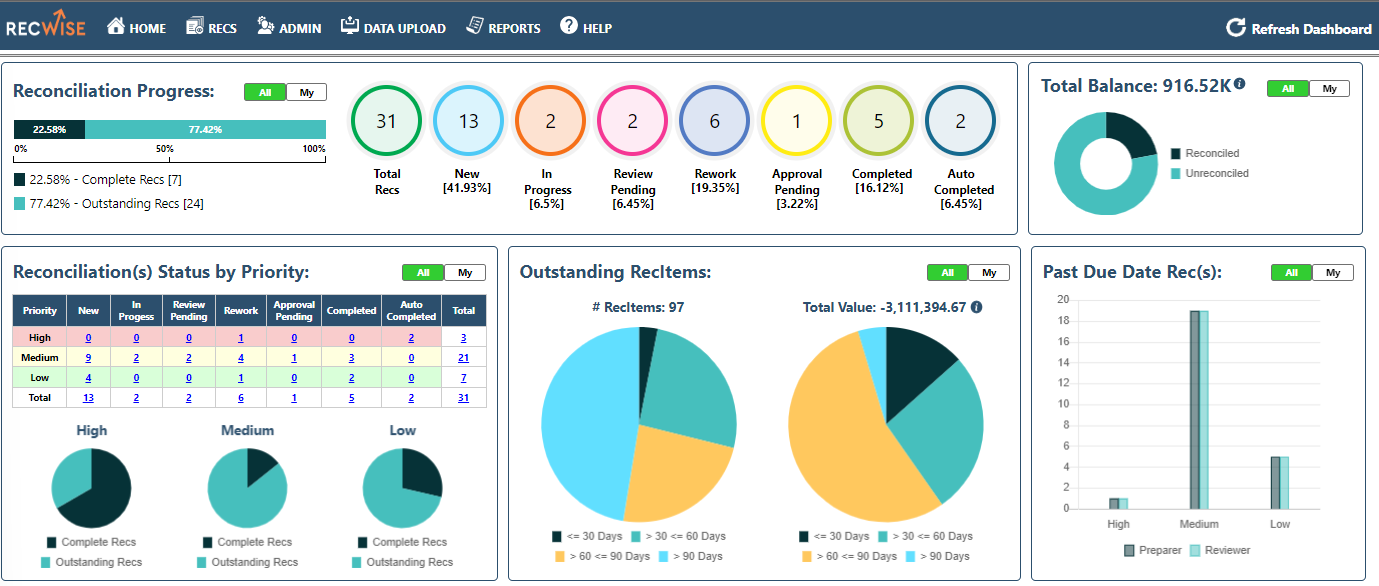Click the reconciliation progress bar

click(169, 129)
